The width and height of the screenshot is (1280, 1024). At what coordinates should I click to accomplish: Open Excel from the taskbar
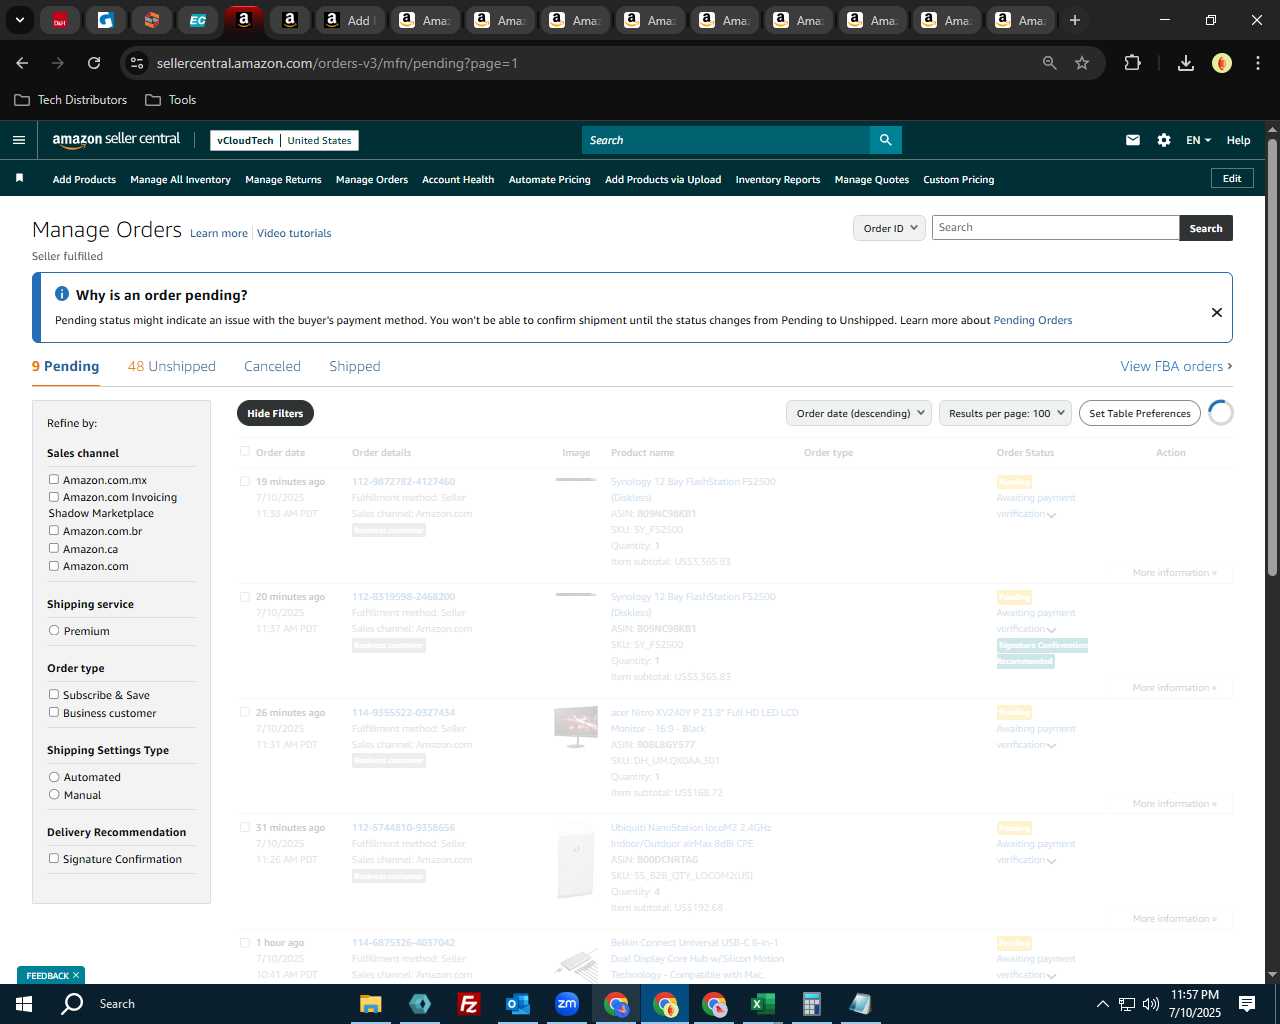tap(762, 1004)
